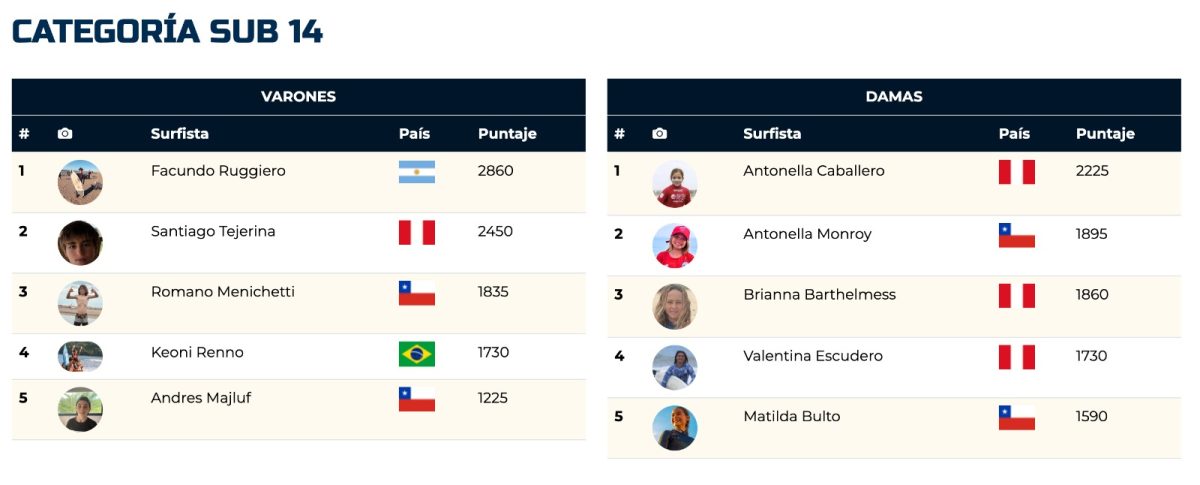The image size is (1200, 485).
Task: Click the Puntaje column header in Varones
Action: (507, 134)
